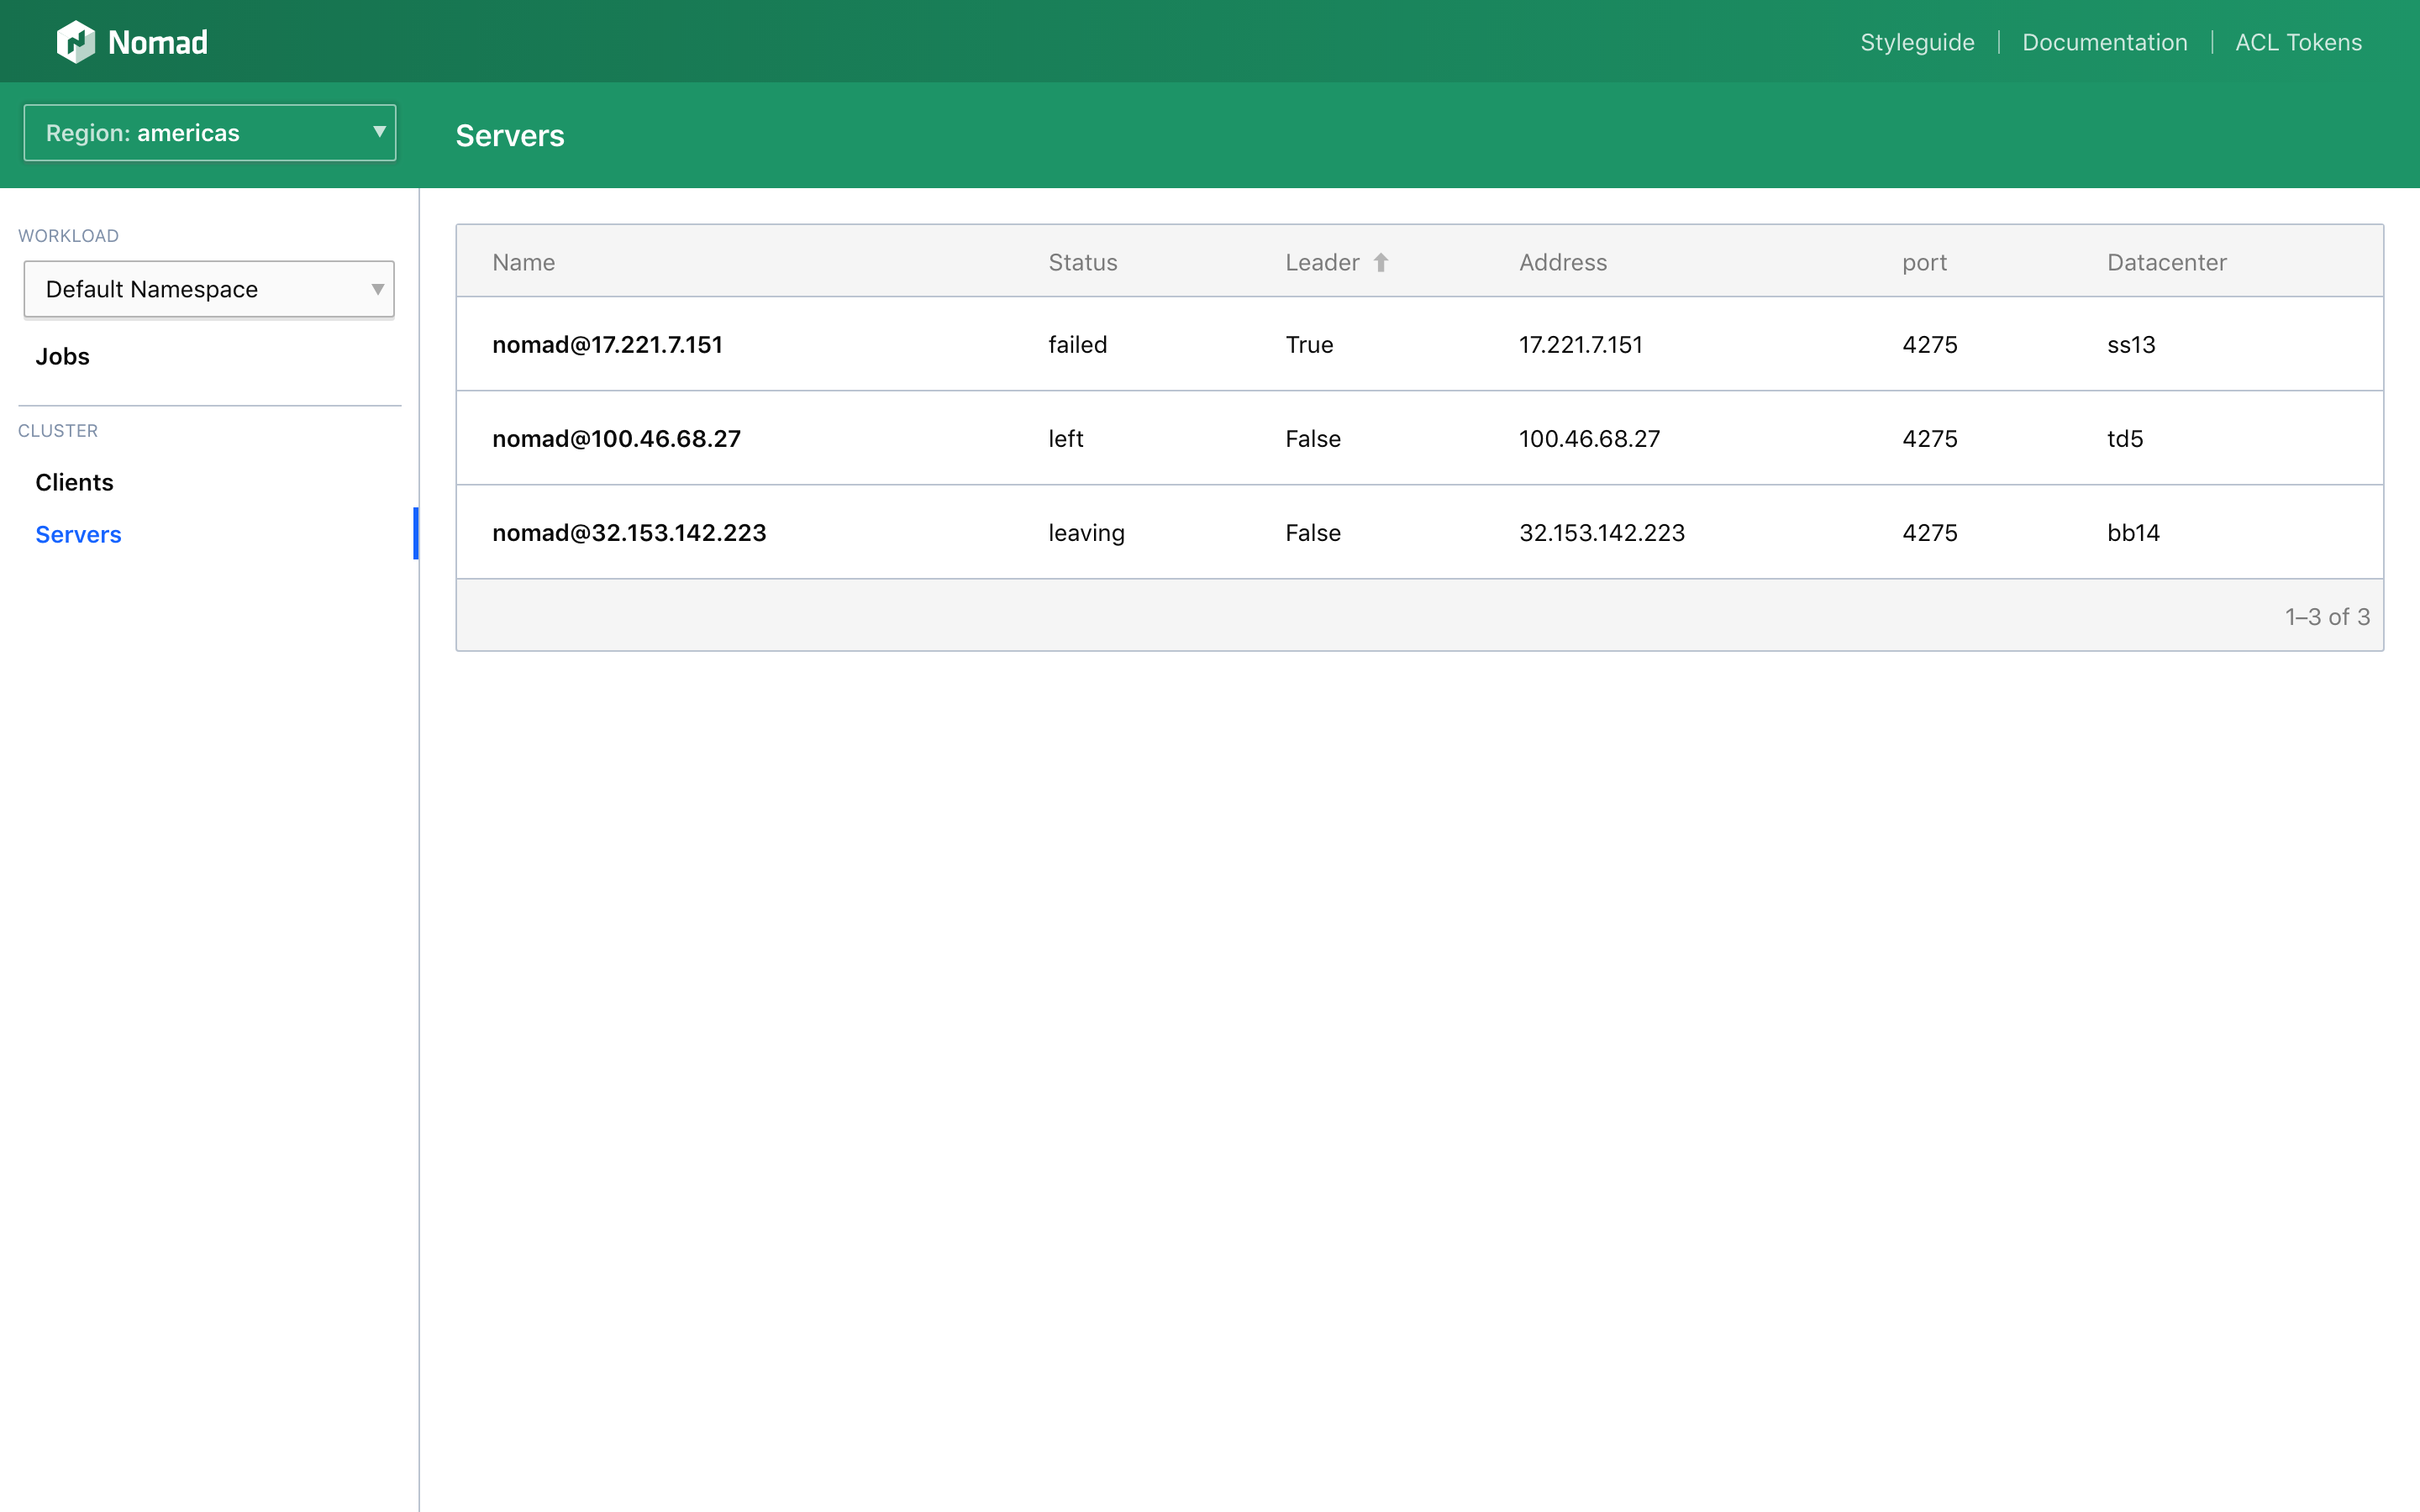2420x1512 pixels.
Task: Open the Region americas dropdown arrow
Action: [x=379, y=132]
